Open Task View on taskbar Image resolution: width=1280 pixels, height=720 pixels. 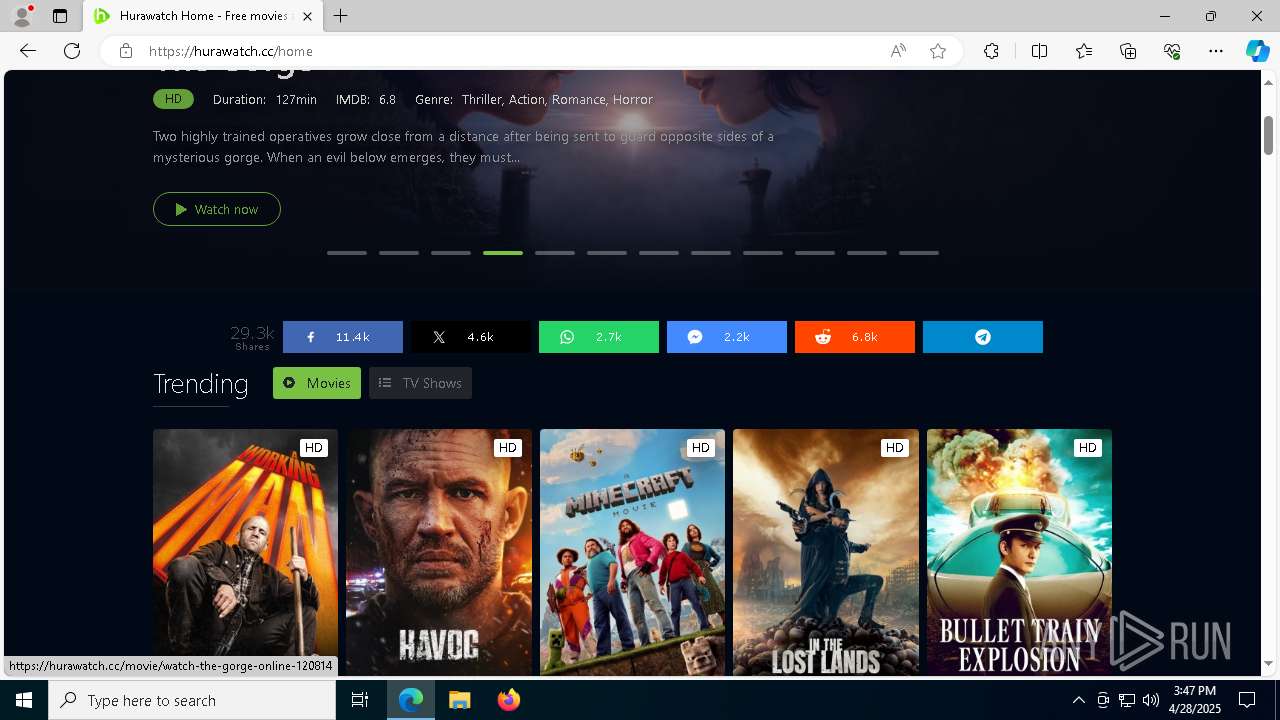click(x=360, y=700)
